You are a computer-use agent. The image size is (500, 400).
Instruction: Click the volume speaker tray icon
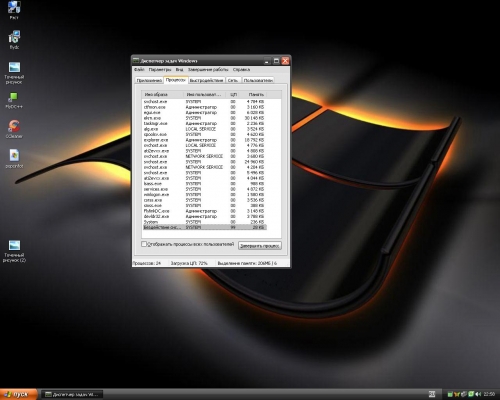click(479, 394)
